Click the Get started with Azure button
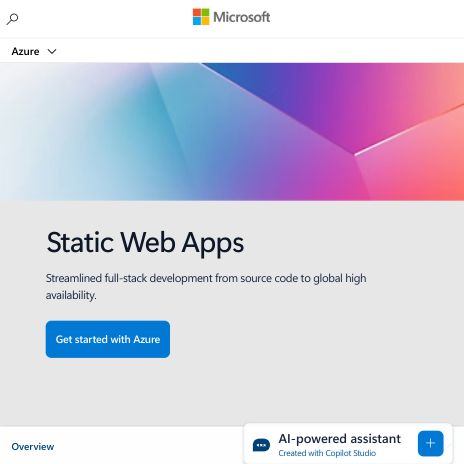This screenshot has height=464, width=464. click(x=108, y=339)
